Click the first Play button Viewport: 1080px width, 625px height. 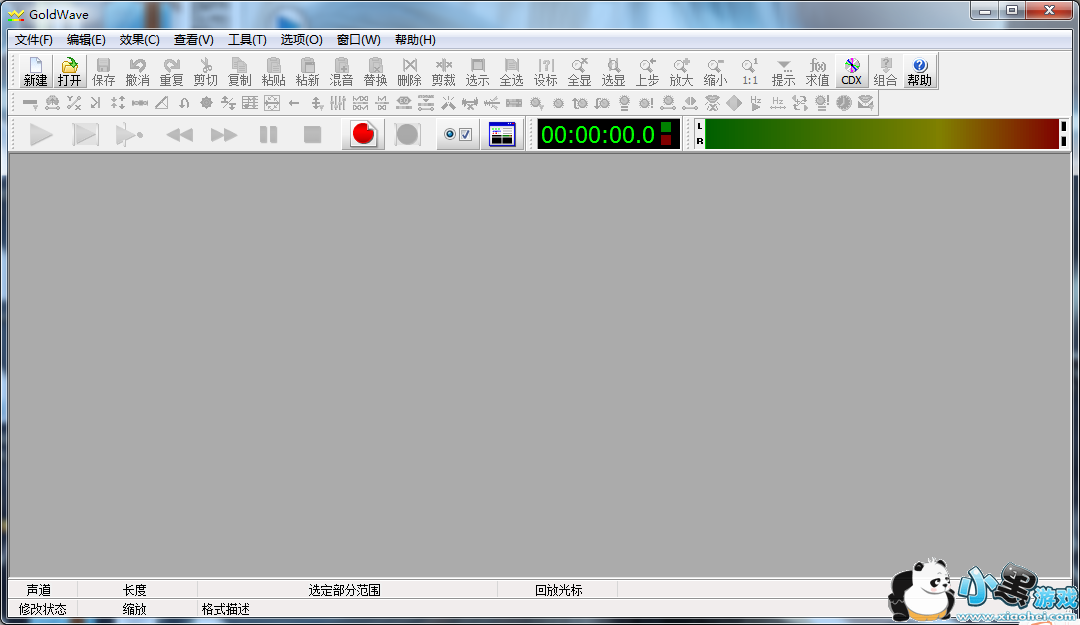coord(41,134)
